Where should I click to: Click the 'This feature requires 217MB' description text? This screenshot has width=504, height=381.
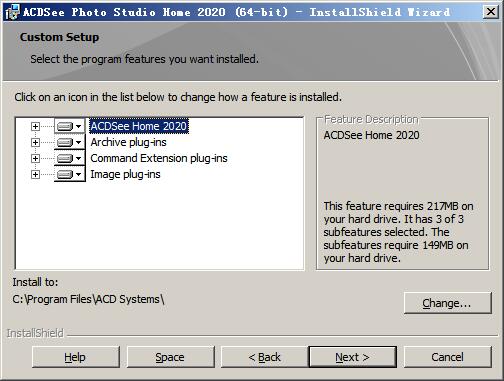pos(398,232)
